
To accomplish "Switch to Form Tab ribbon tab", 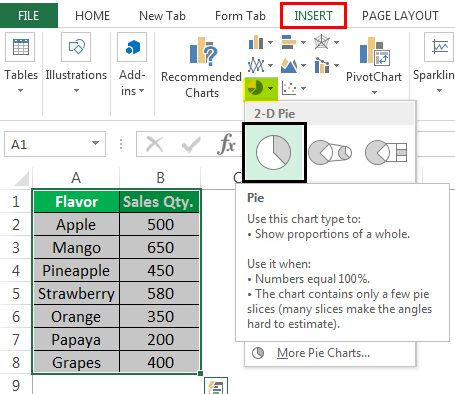I will click(x=240, y=16).
